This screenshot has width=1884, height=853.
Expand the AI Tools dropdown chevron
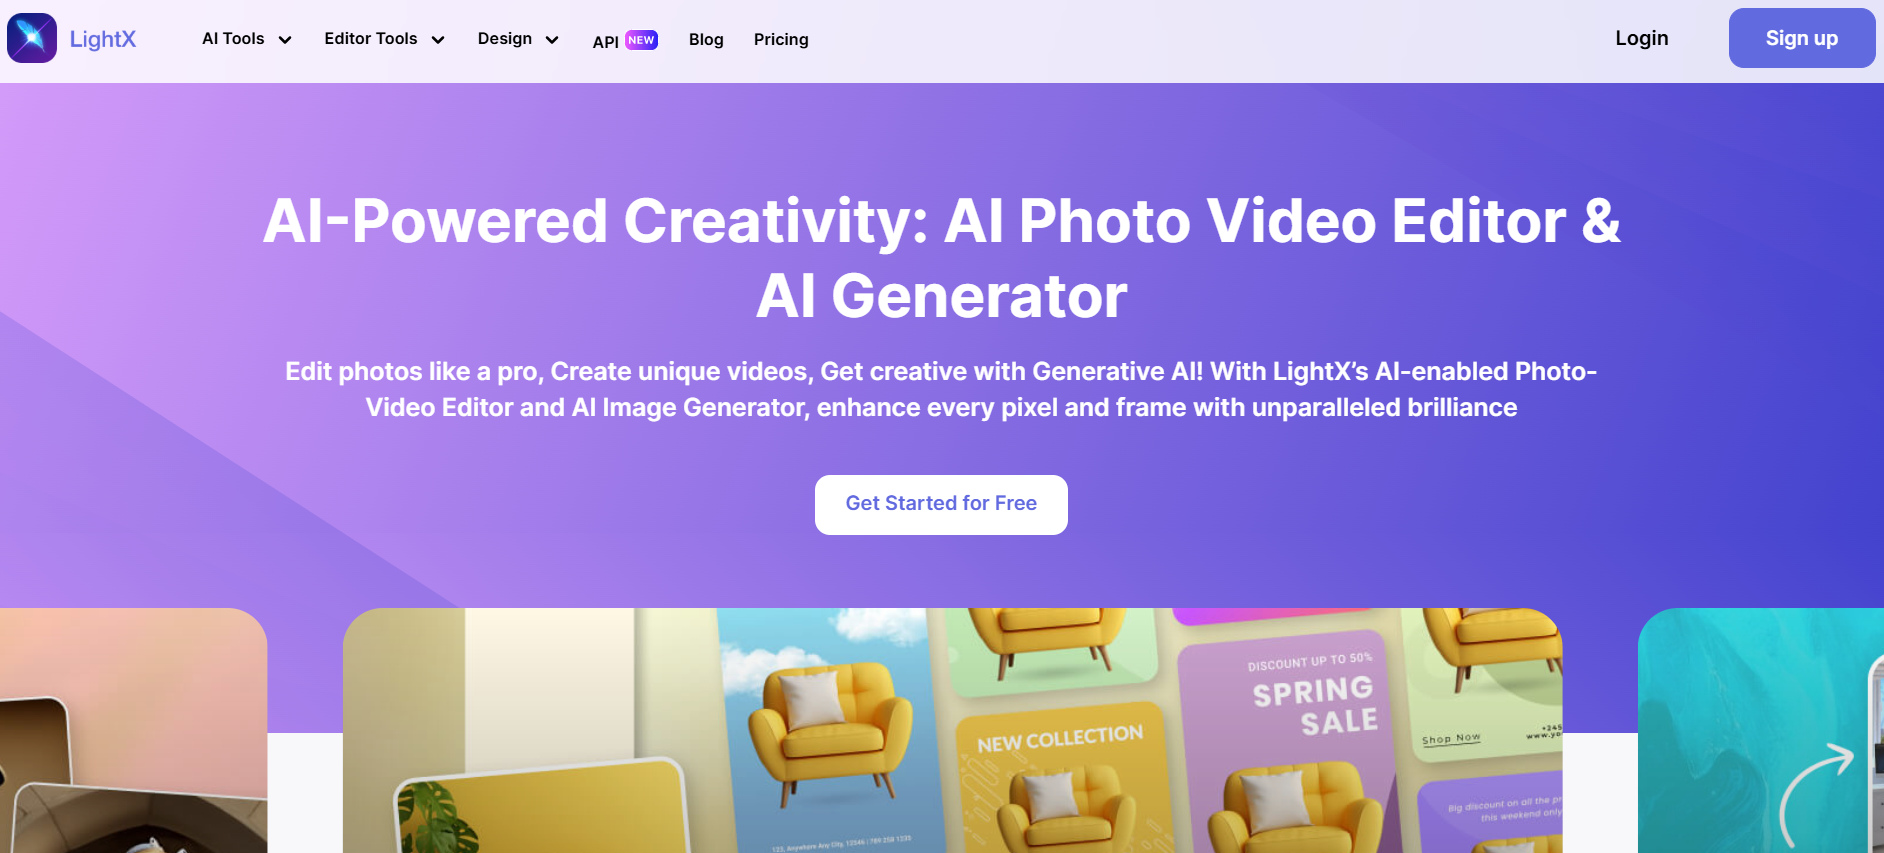285,40
